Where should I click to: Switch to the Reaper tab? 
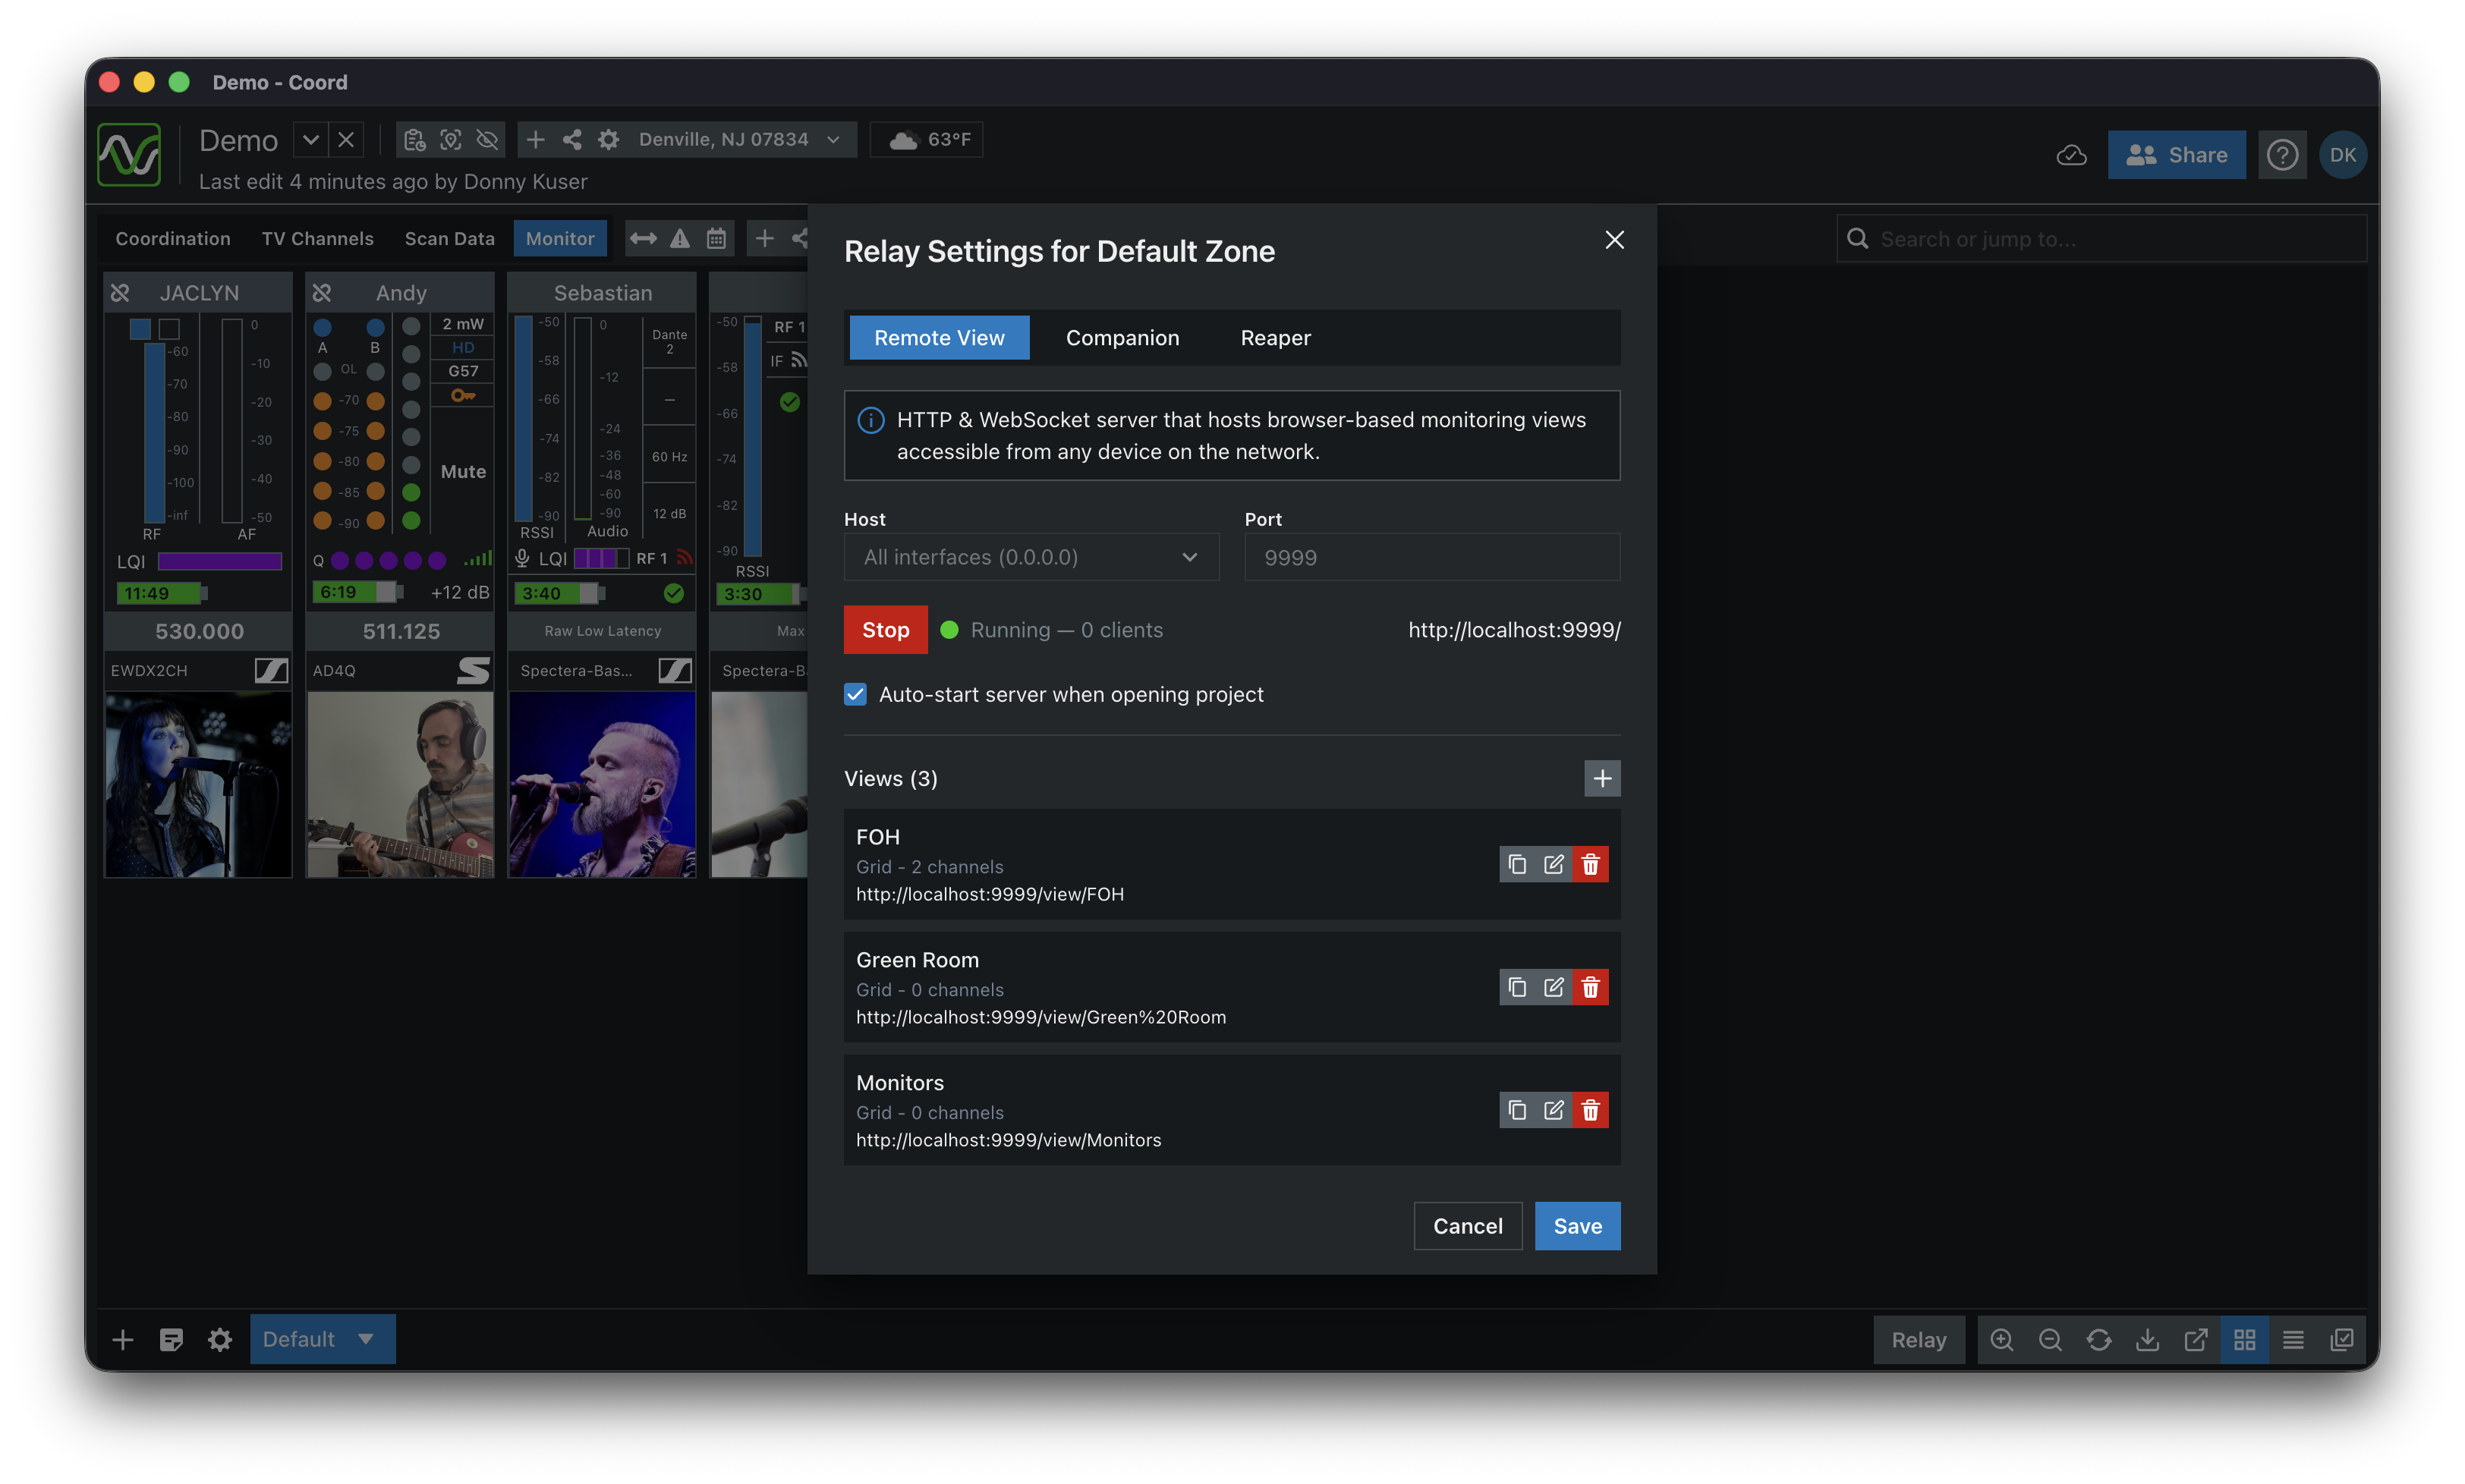coord(1275,338)
